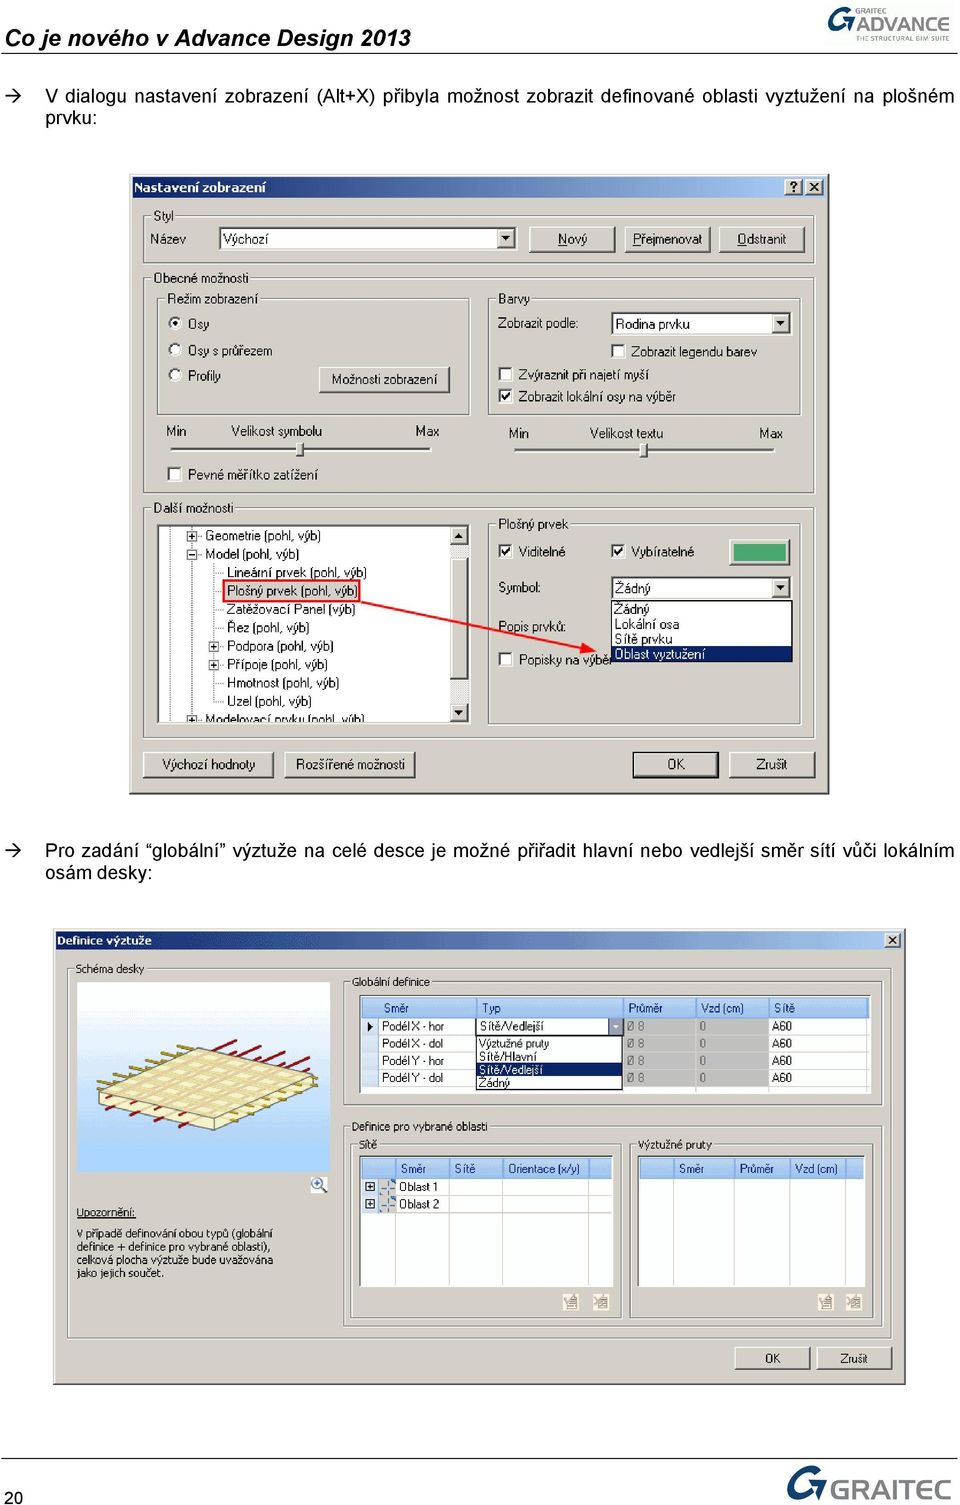The image size is (960, 1505).
Task: Open the Název style dropdown
Action: (506, 238)
